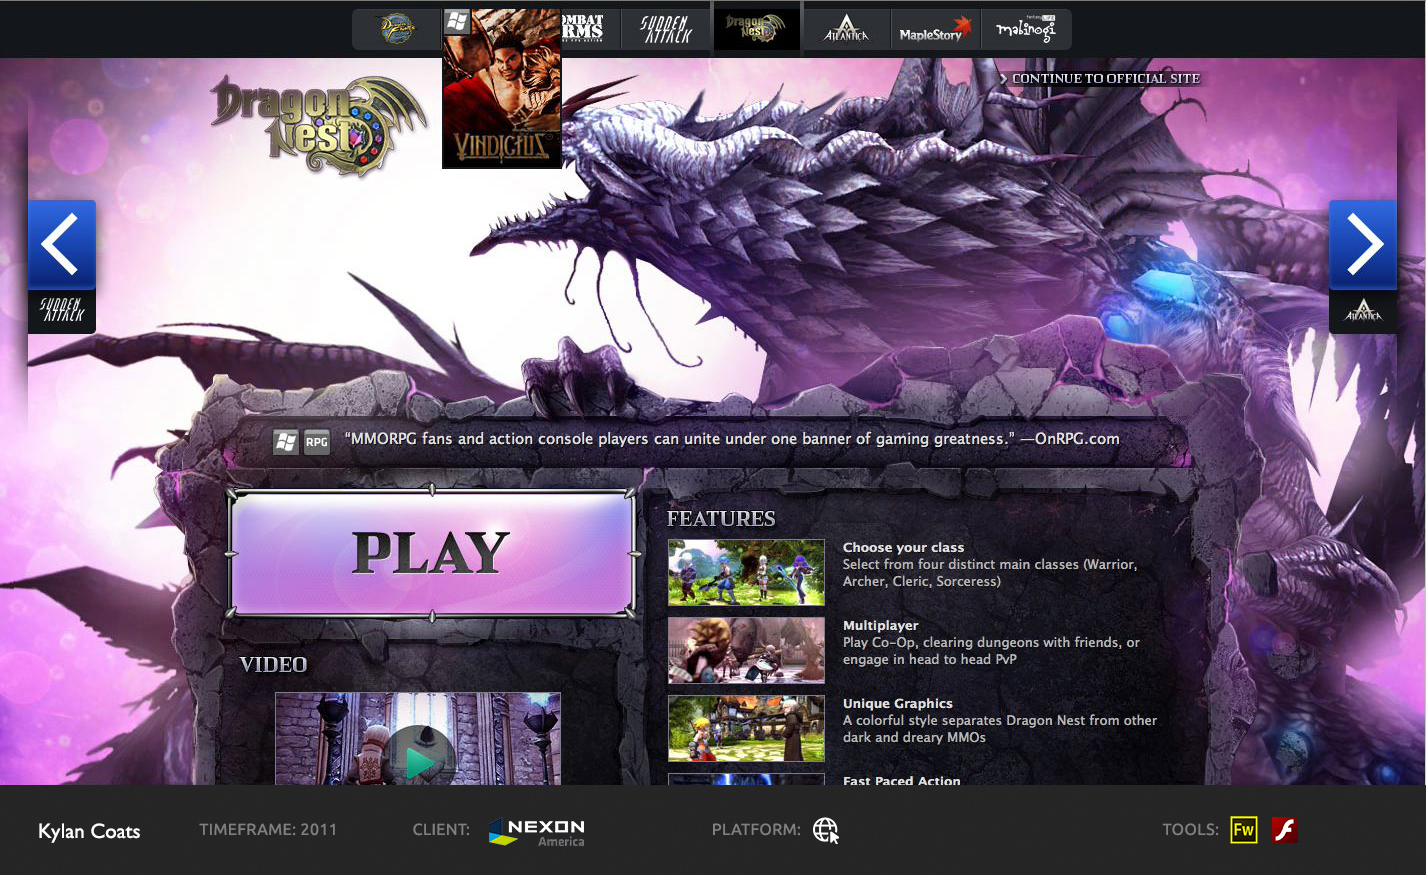The width and height of the screenshot is (1426, 875).
Task: Select the active Dragon Nest tab
Action: tap(757, 29)
